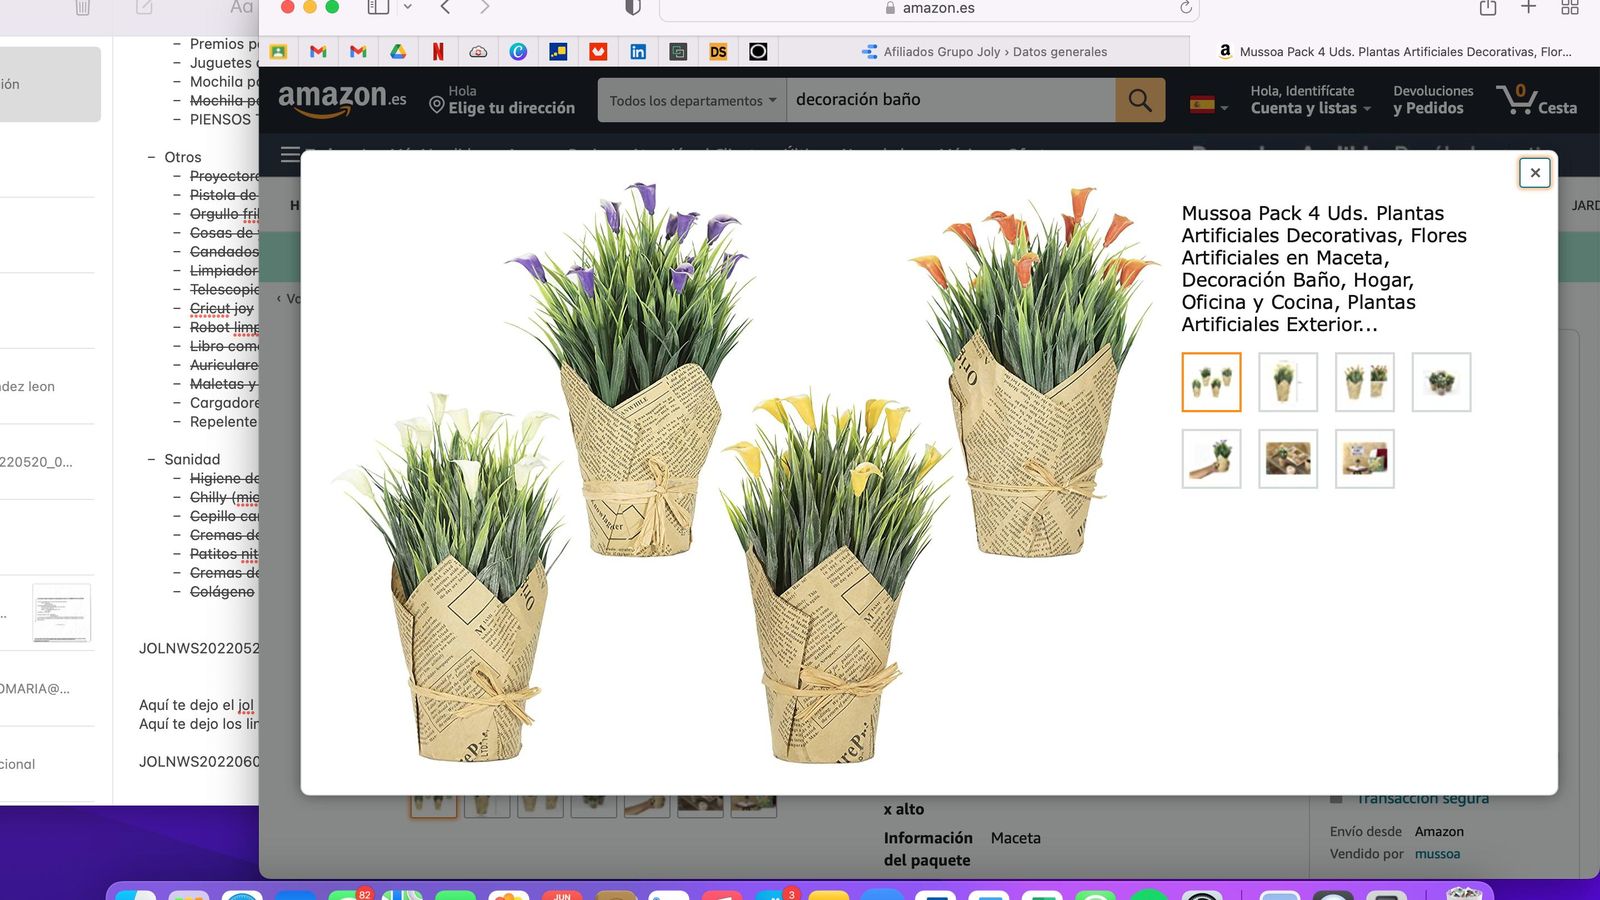This screenshot has width=1600, height=900.
Task: Open LinkedIn from the favorites bar
Action: click(x=638, y=51)
